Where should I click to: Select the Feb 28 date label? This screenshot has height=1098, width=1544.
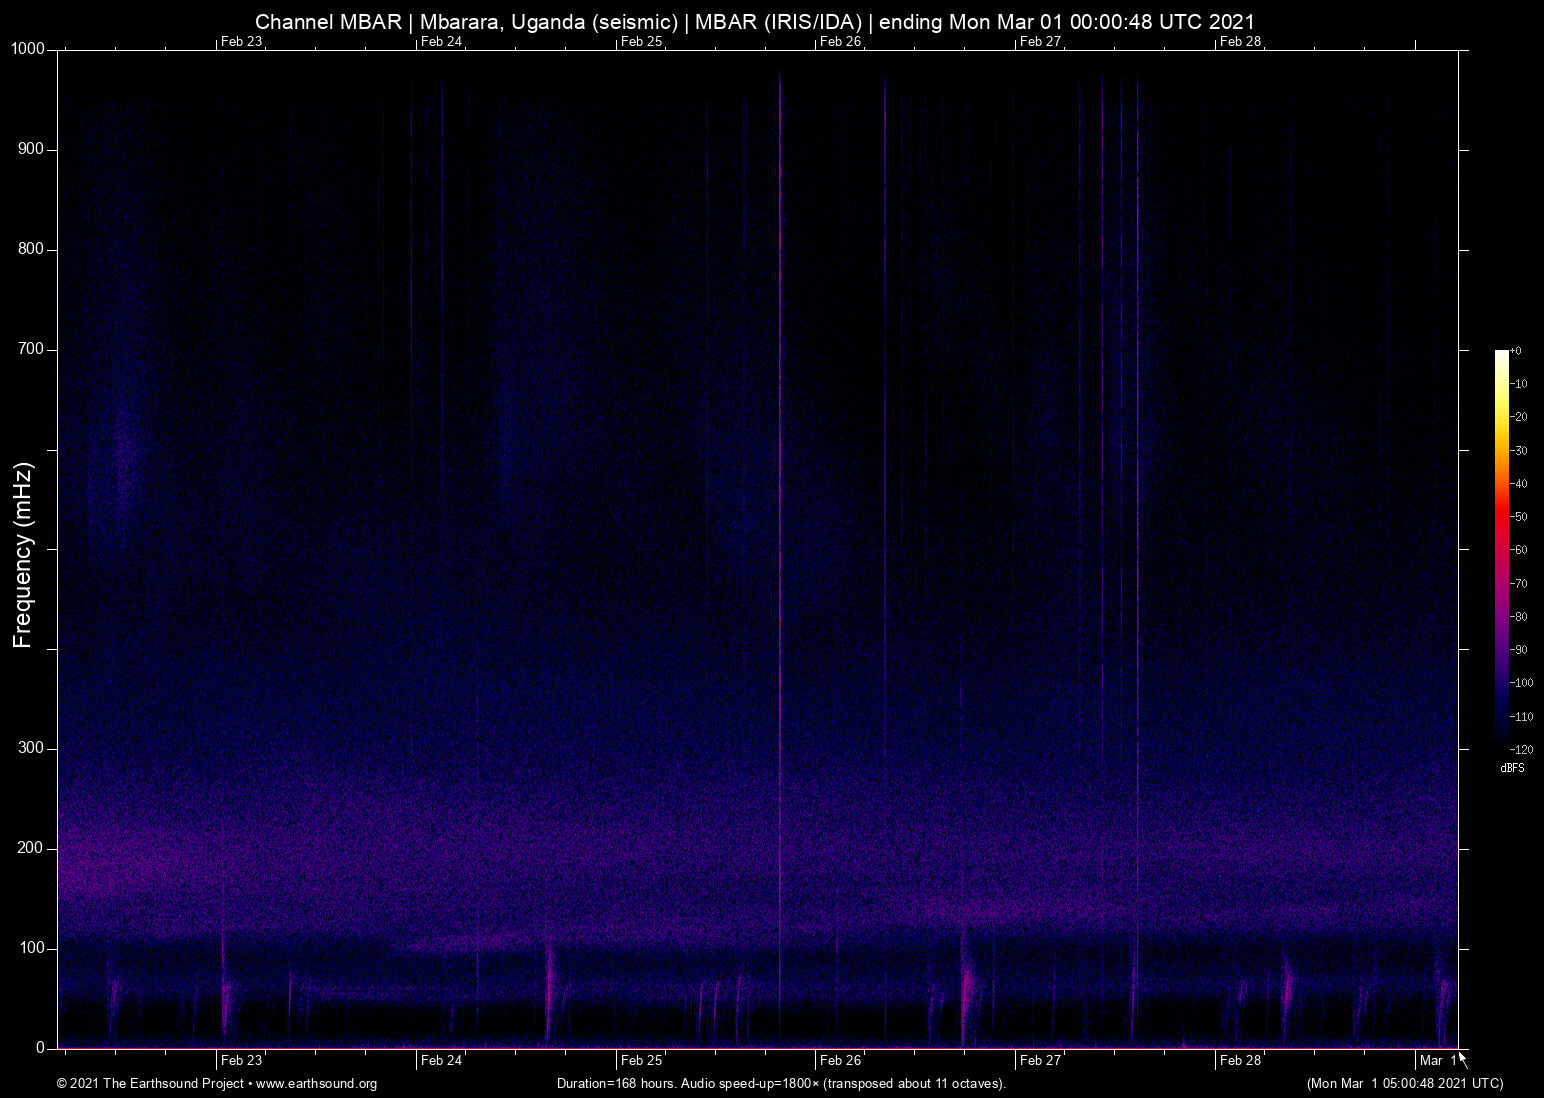pos(1240,1060)
